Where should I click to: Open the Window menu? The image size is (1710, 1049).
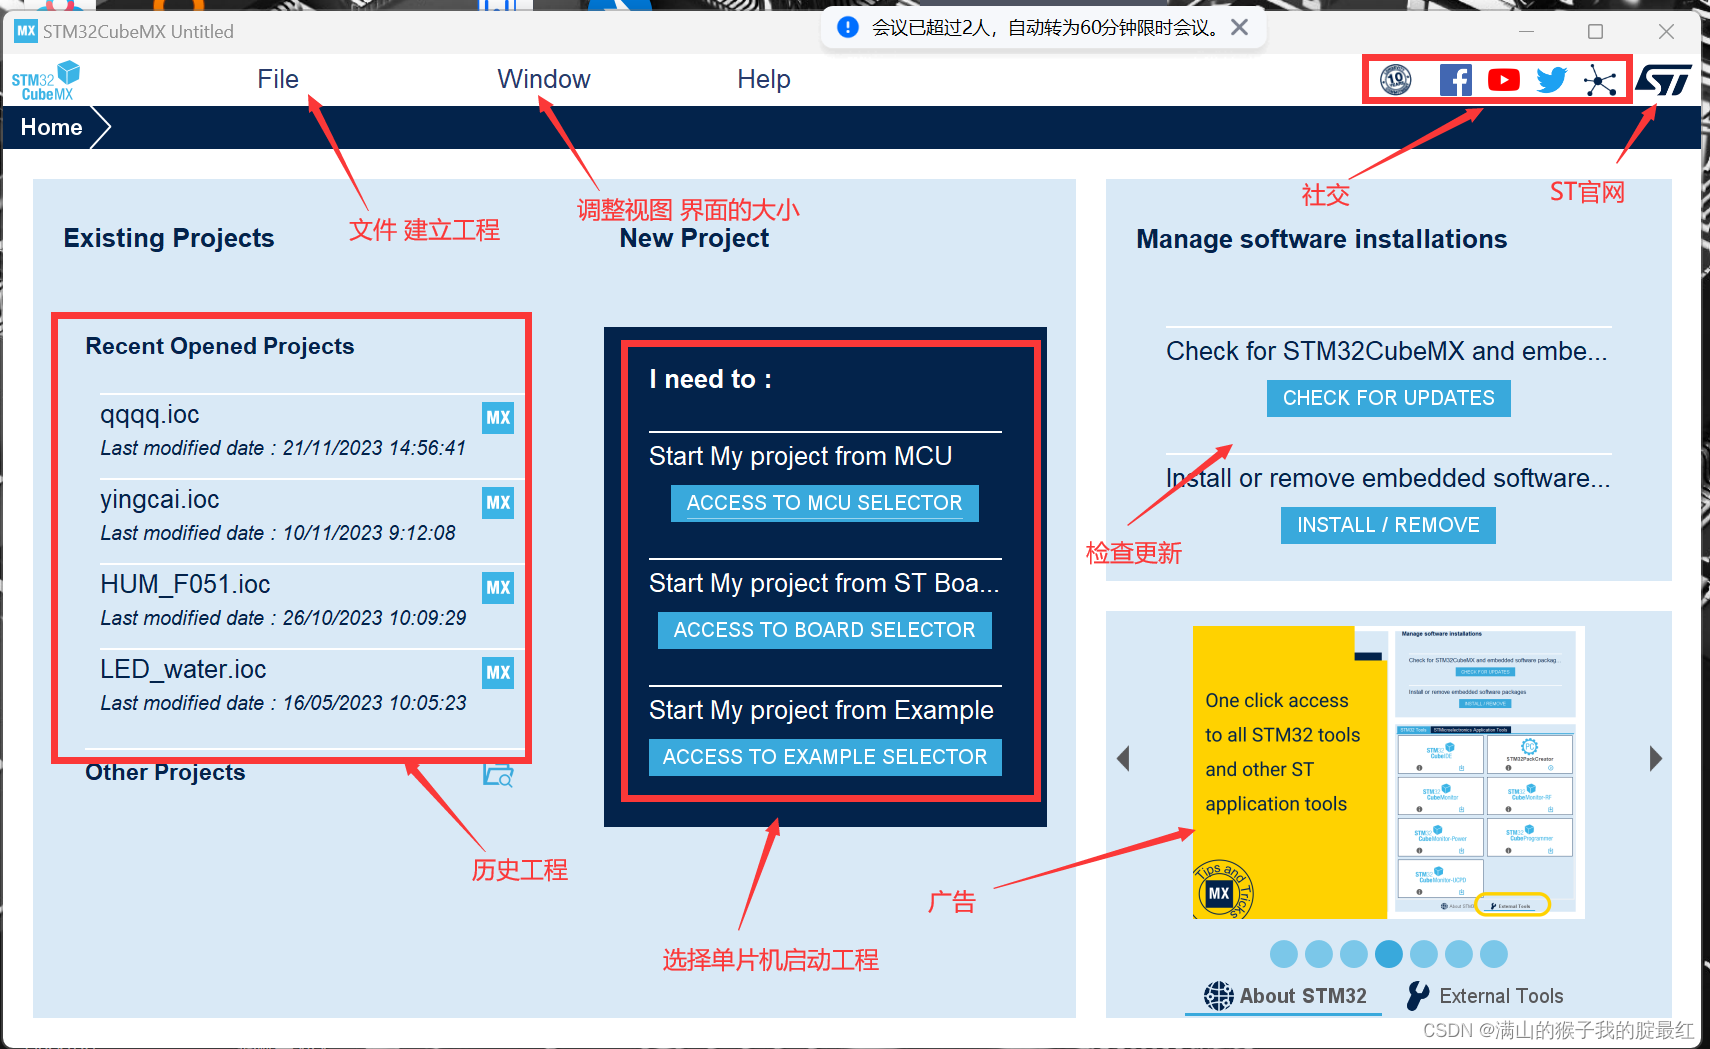(543, 79)
